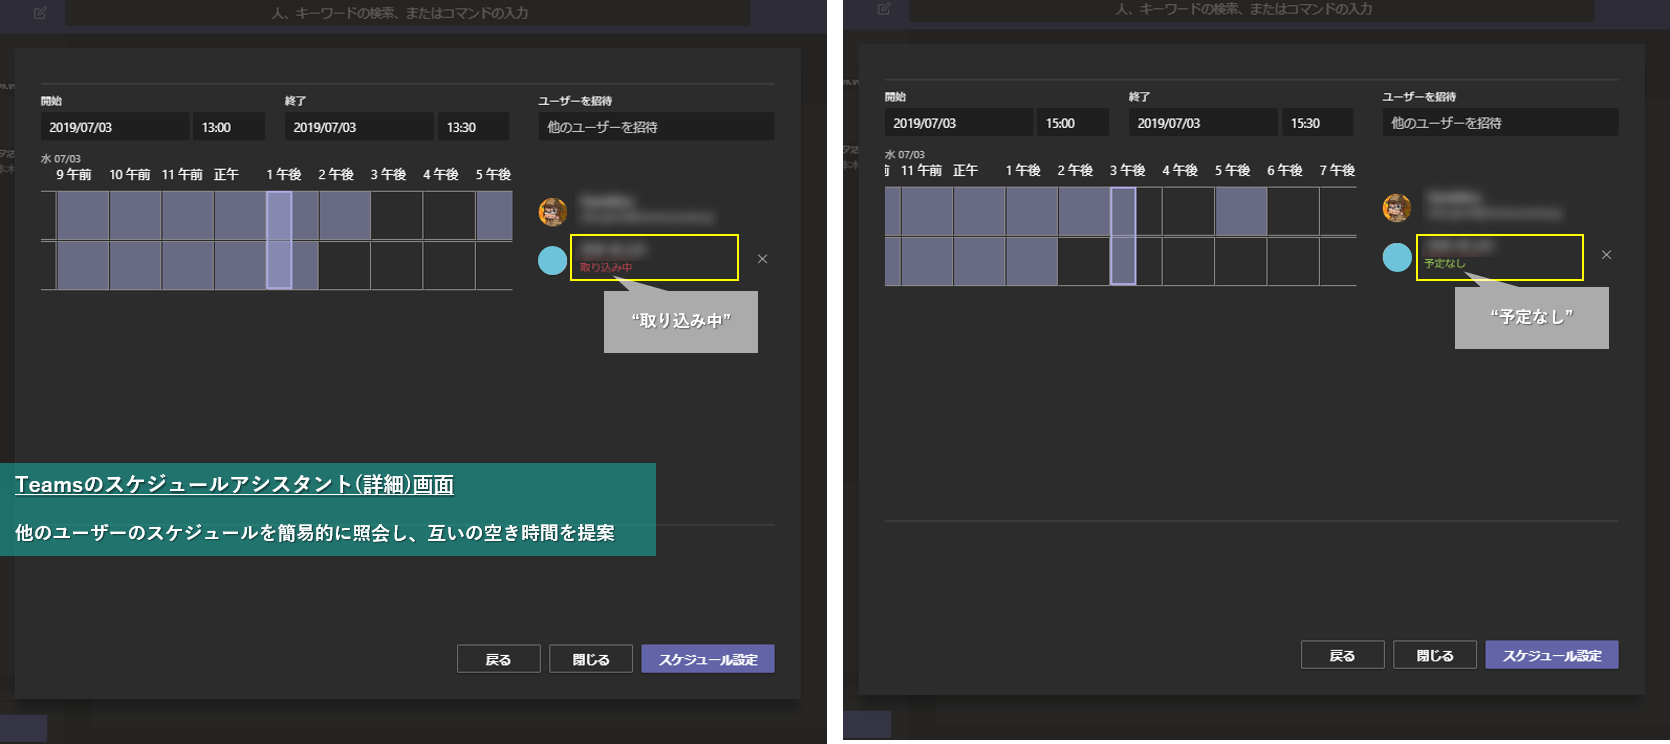Select highlighted 3午後 time slot in right timeline
The height and width of the screenshot is (744, 1670).
[x=1123, y=236]
